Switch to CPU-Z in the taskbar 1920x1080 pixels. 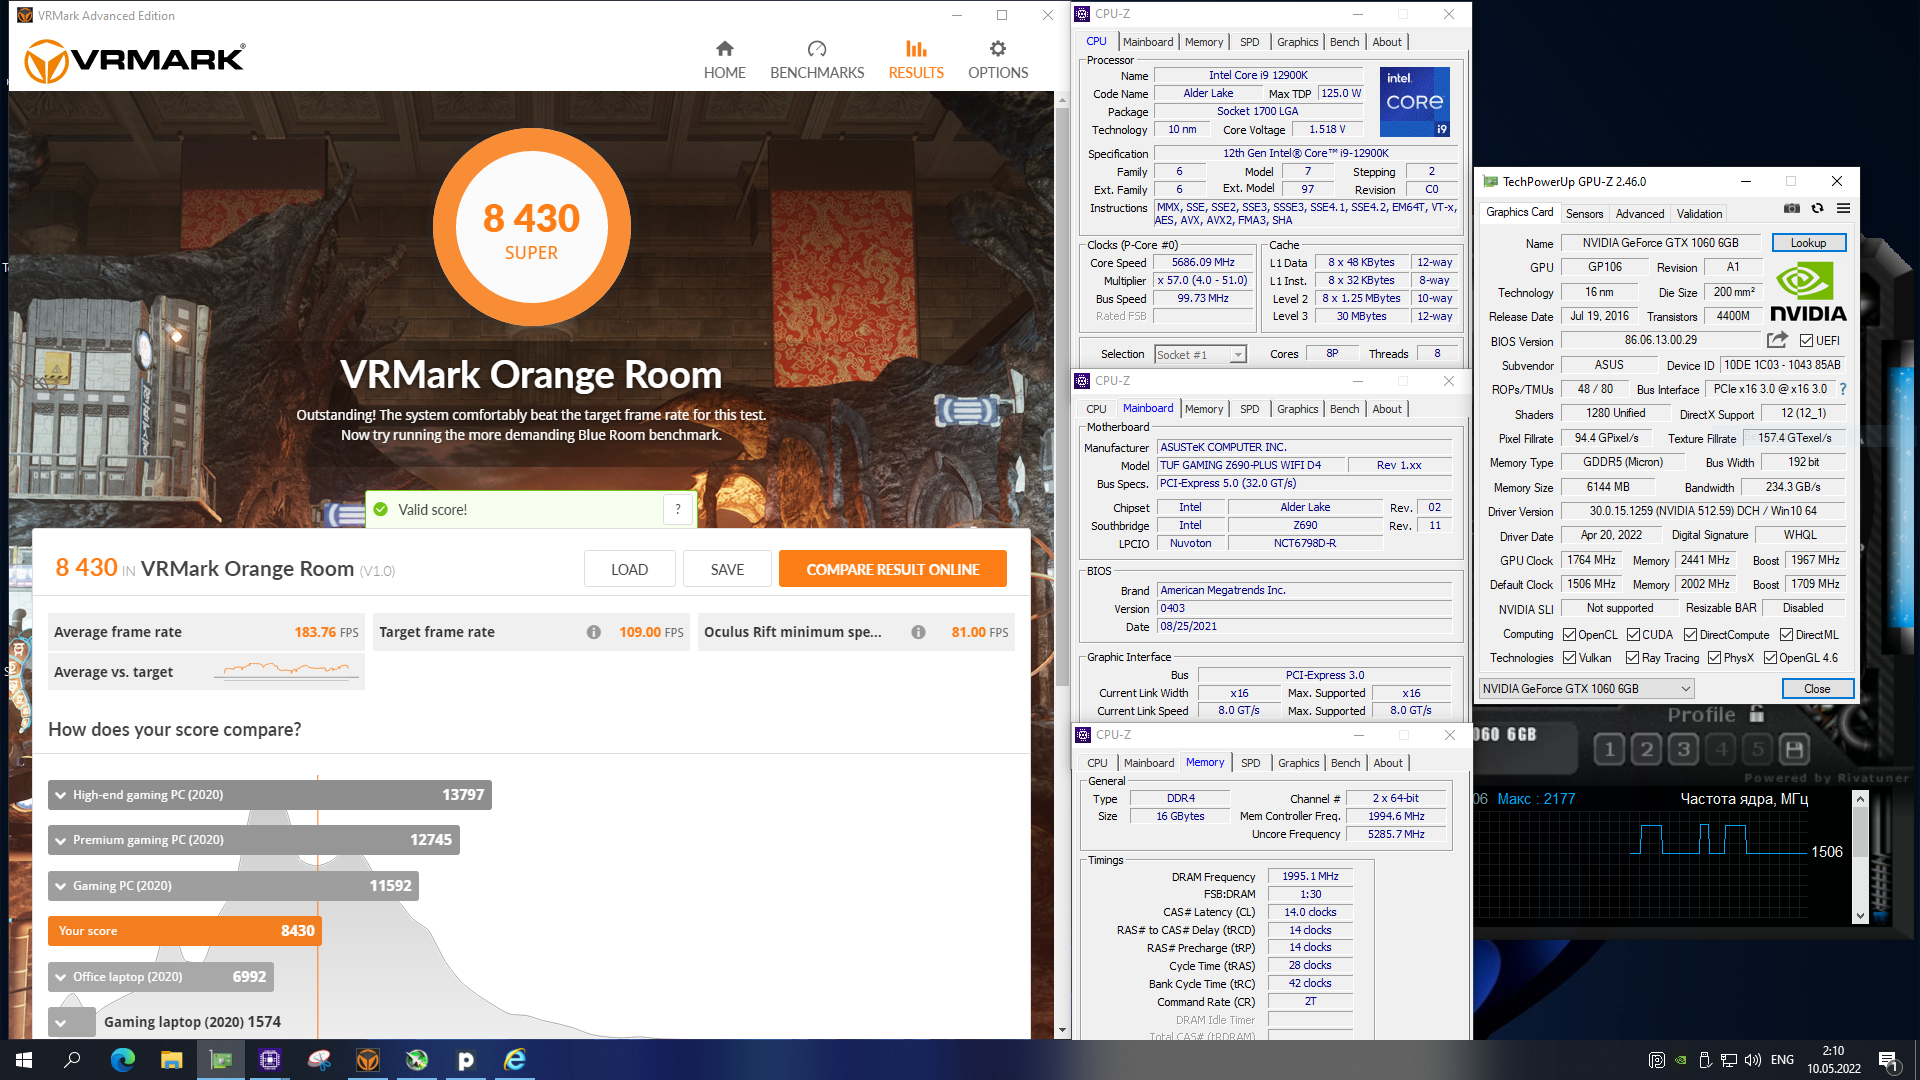pyautogui.click(x=270, y=1060)
